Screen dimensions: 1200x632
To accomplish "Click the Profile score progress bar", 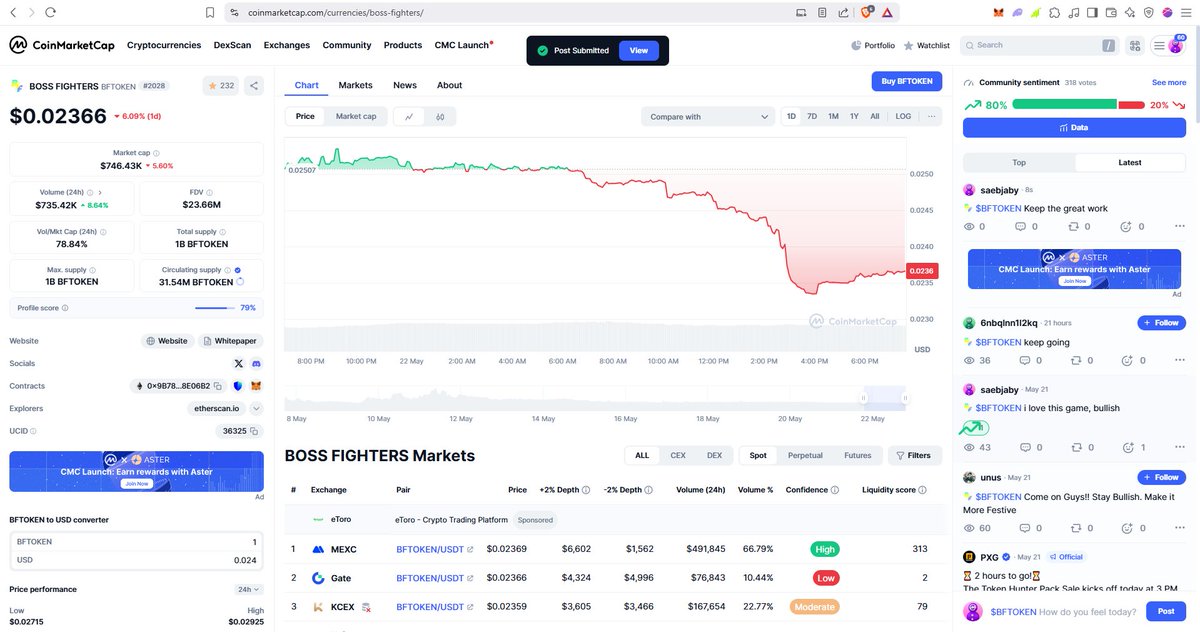I will click(216, 308).
